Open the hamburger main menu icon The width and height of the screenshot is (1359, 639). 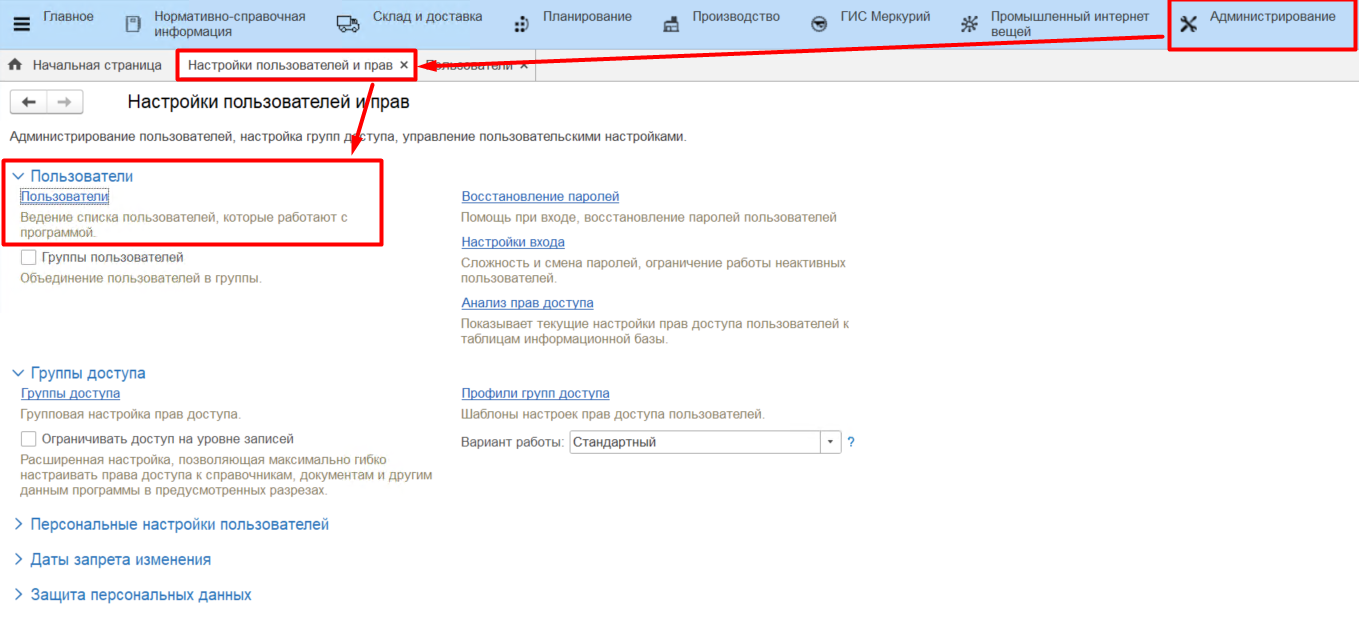click(x=21, y=24)
